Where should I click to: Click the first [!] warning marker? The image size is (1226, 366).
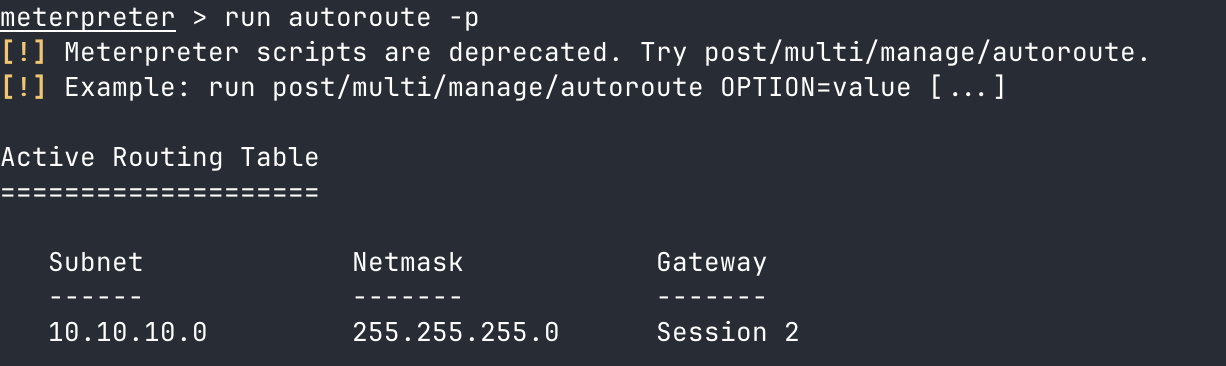(24, 53)
